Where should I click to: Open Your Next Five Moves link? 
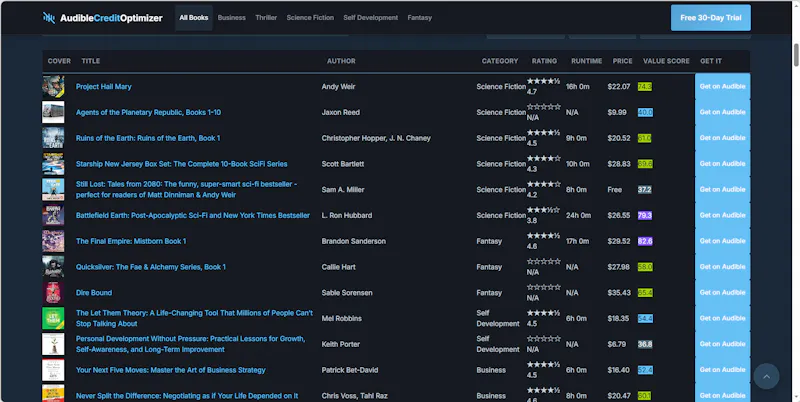coord(171,370)
